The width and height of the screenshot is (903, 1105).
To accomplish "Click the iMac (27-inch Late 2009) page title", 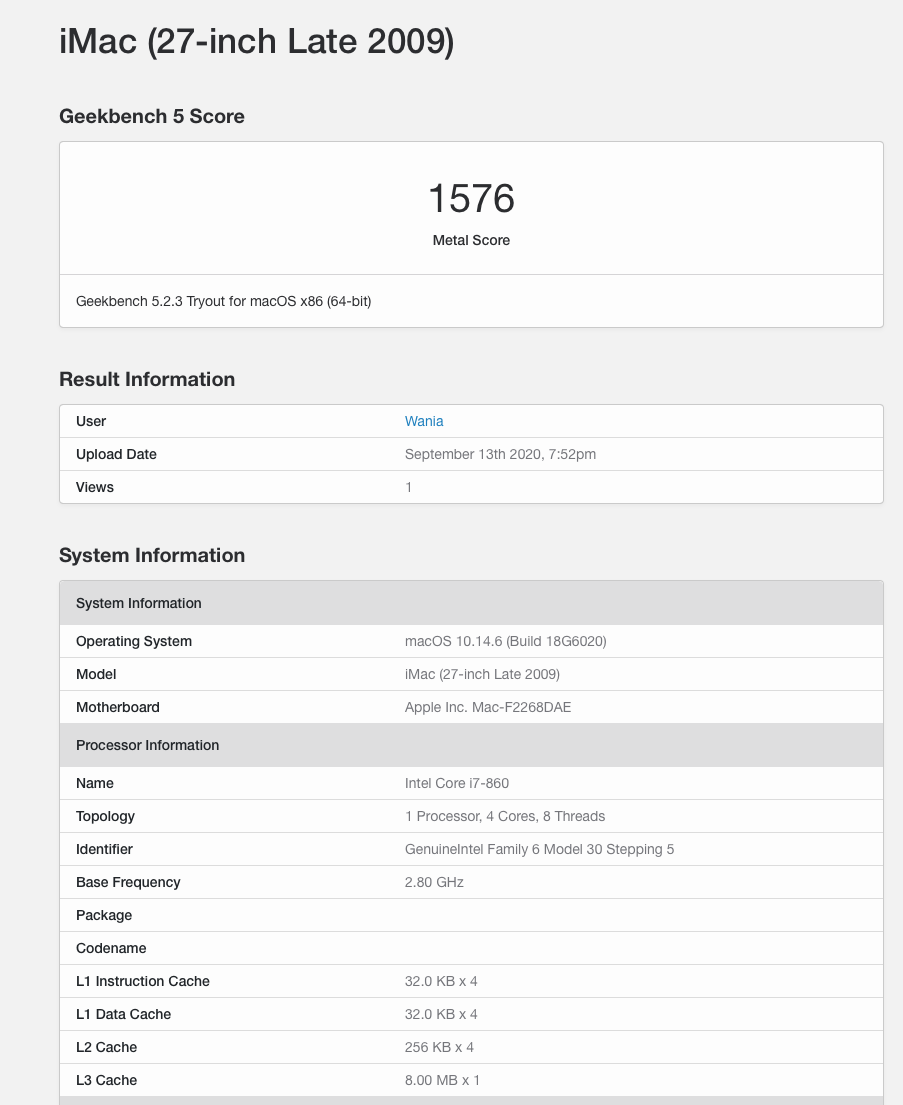I will (x=256, y=42).
